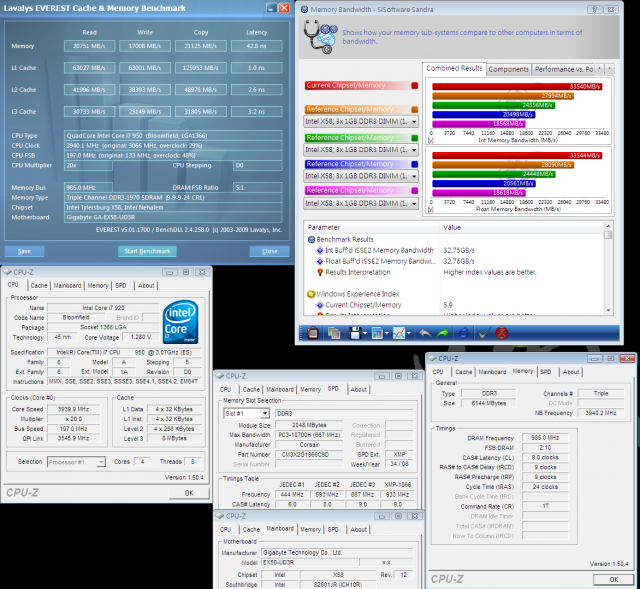Click Start Benchmark button in EVEREST
640x589 pixels.
[x=147, y=251]
